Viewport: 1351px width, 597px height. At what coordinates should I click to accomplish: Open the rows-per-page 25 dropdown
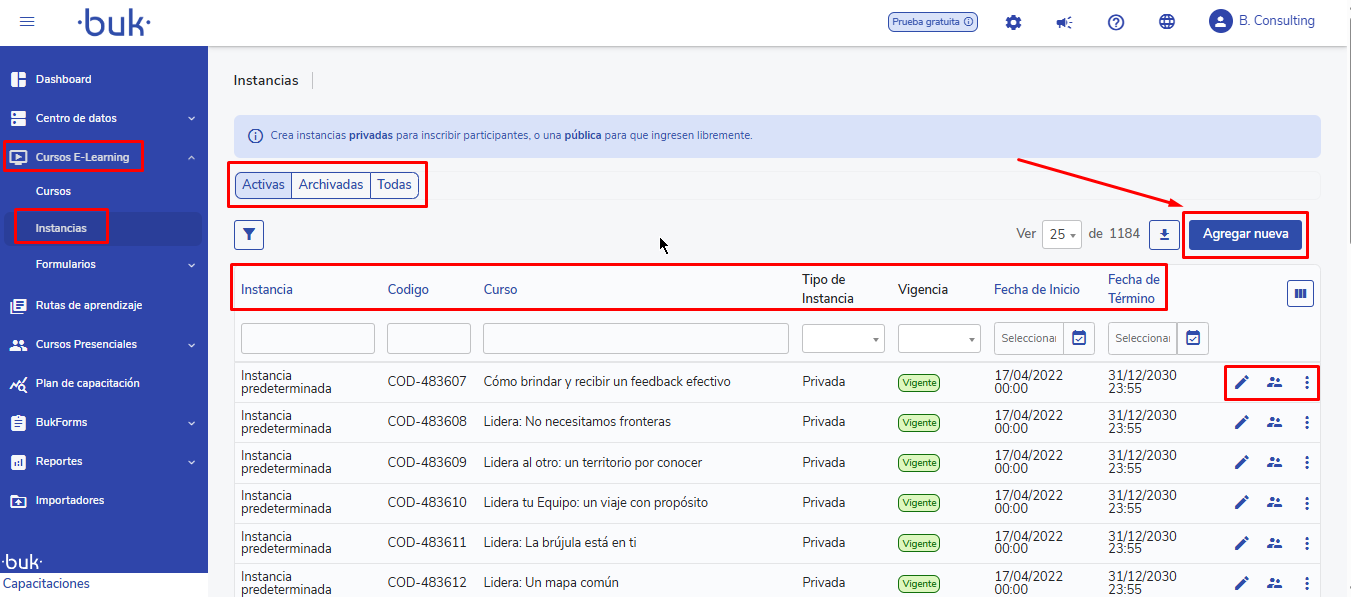coord(1061,234)
